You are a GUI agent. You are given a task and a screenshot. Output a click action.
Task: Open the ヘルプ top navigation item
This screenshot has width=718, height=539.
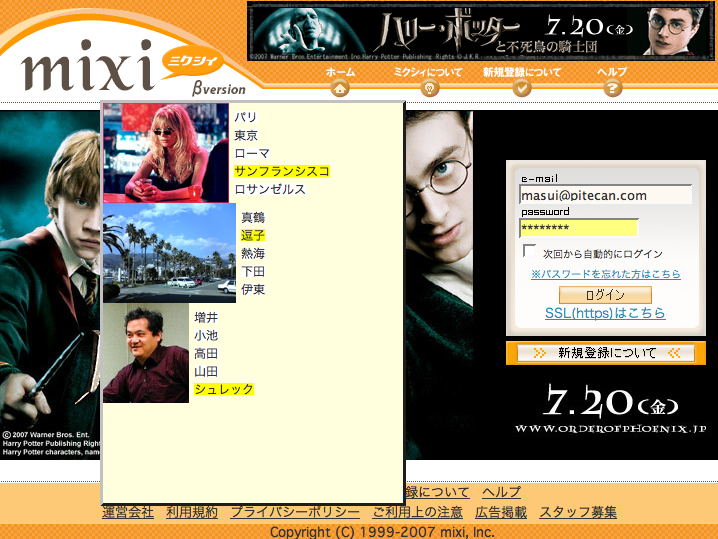coord(612,72)
